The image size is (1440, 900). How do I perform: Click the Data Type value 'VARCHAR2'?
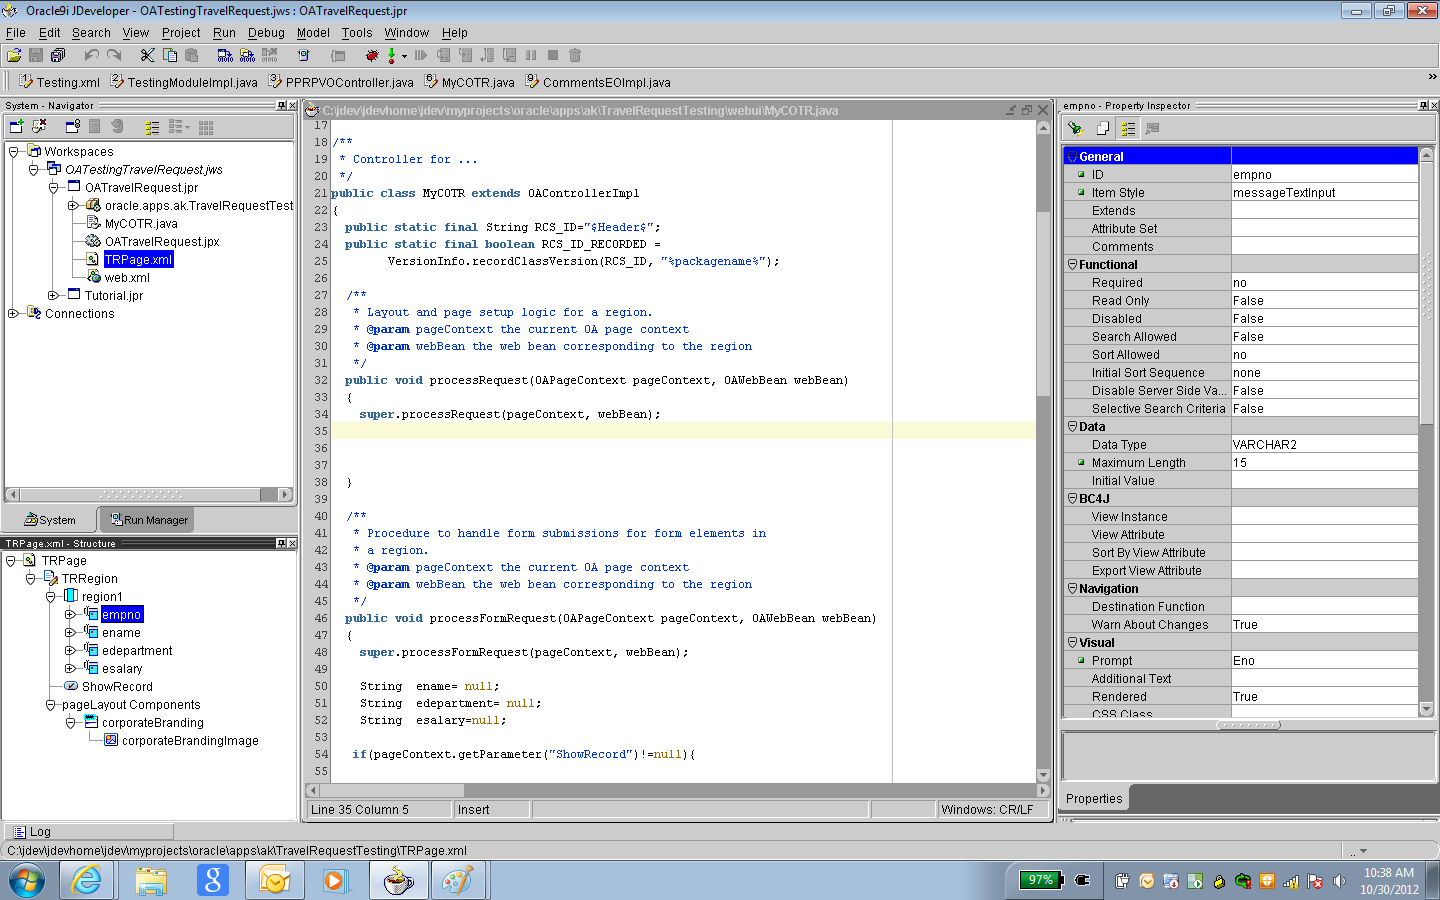(x=1324, y=445)
